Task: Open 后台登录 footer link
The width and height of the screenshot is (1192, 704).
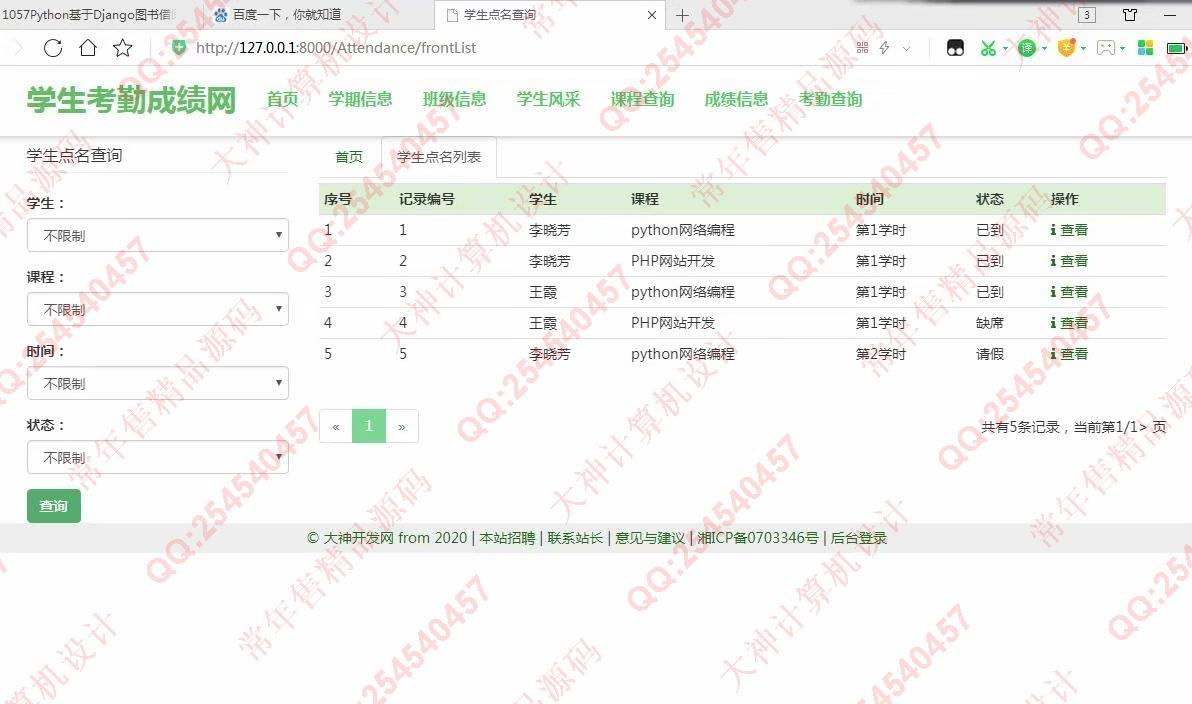Action: coord(858,538)
